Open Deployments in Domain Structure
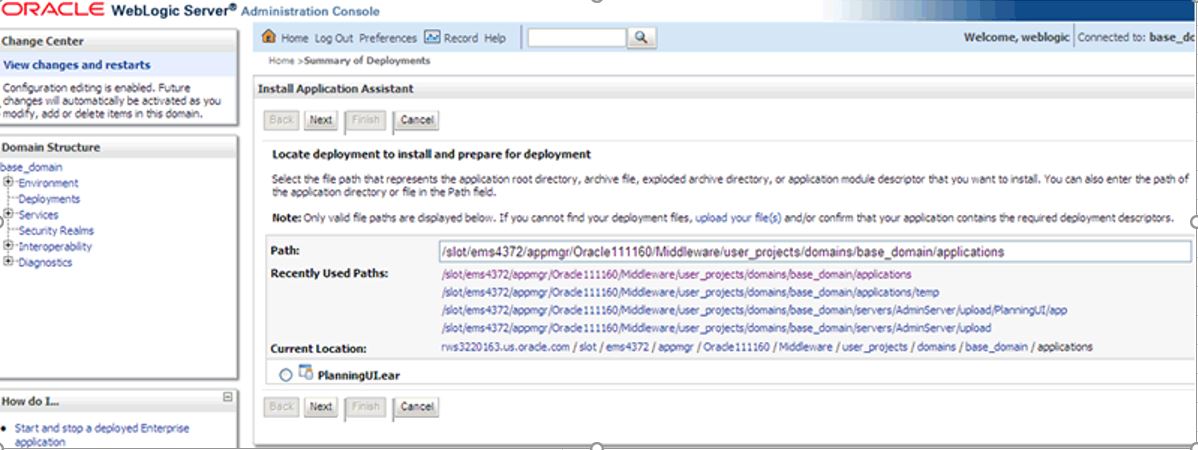1198x450 pixels. pos(49,199)
